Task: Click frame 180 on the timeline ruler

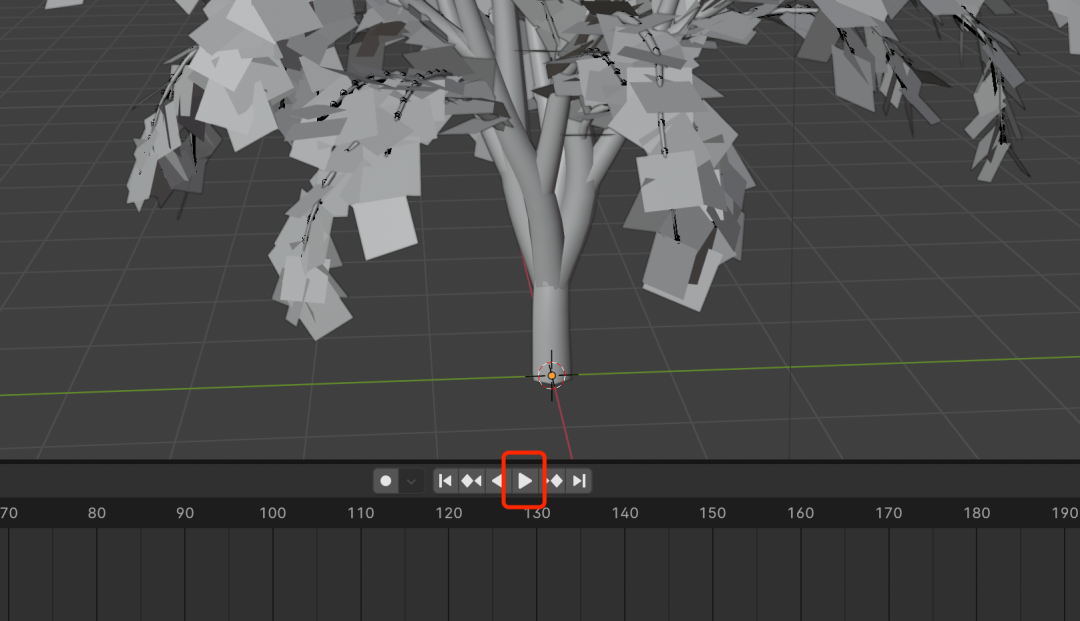Action: click(977, 513)
